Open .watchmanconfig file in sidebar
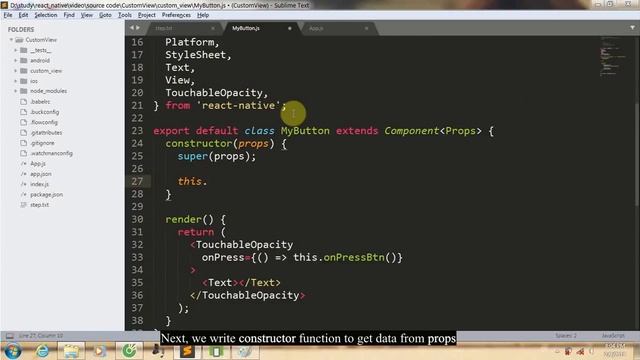 pyautogui.click(x=51, y=153)
